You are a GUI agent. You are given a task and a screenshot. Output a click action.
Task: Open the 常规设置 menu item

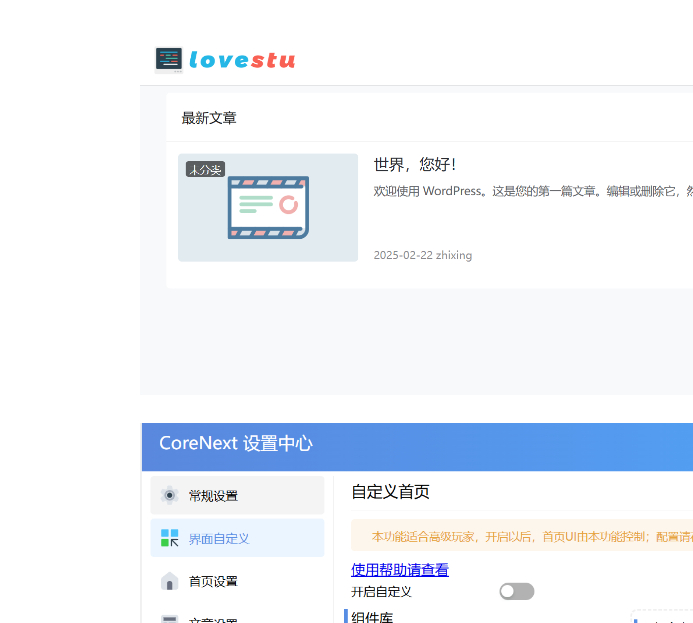[213, 496]
